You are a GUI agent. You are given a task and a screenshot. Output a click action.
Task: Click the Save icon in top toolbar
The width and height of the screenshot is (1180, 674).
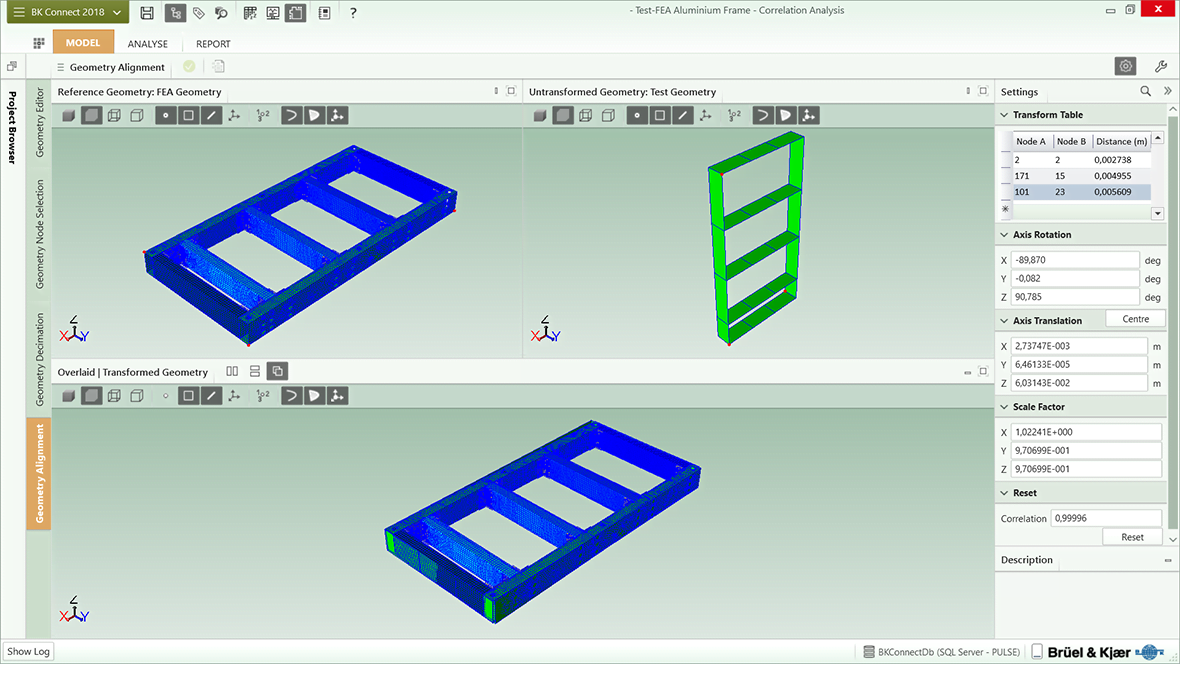(147, 13)
